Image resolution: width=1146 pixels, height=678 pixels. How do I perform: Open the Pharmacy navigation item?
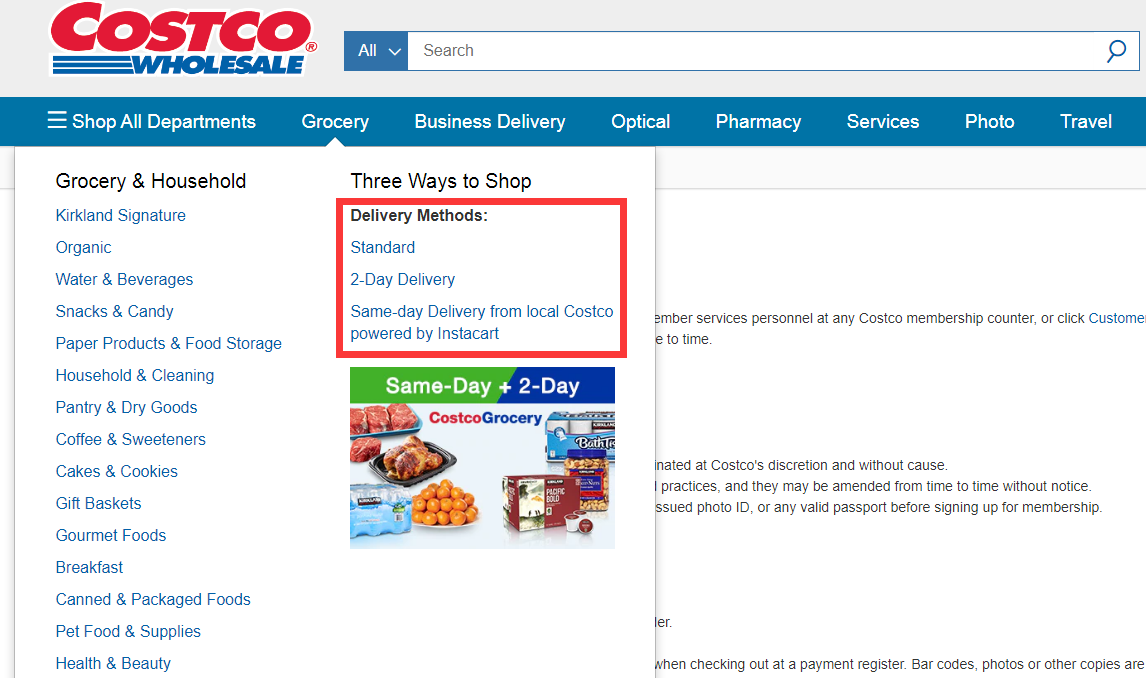758,121
